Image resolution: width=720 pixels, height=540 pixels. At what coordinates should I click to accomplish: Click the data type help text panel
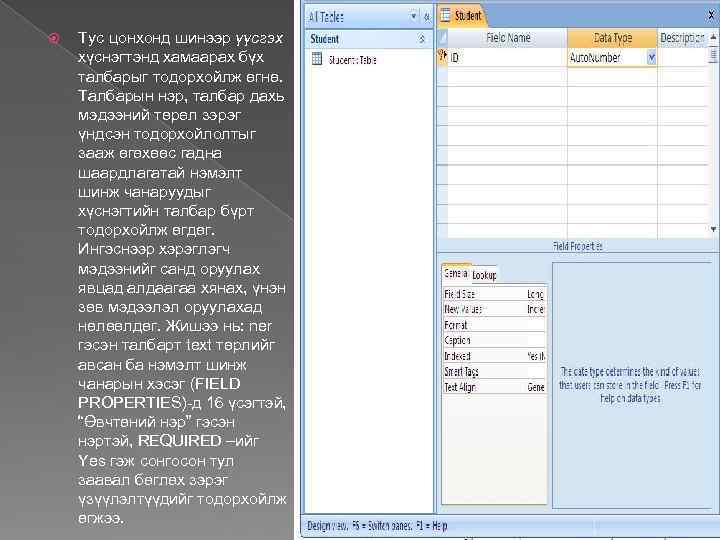point(631,385)
